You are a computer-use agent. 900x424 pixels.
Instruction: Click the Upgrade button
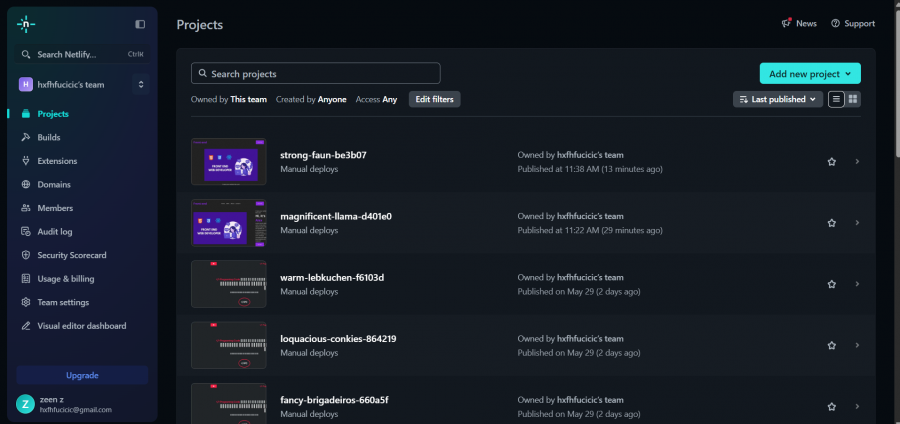pyautogui.click(x=82, y=375)
